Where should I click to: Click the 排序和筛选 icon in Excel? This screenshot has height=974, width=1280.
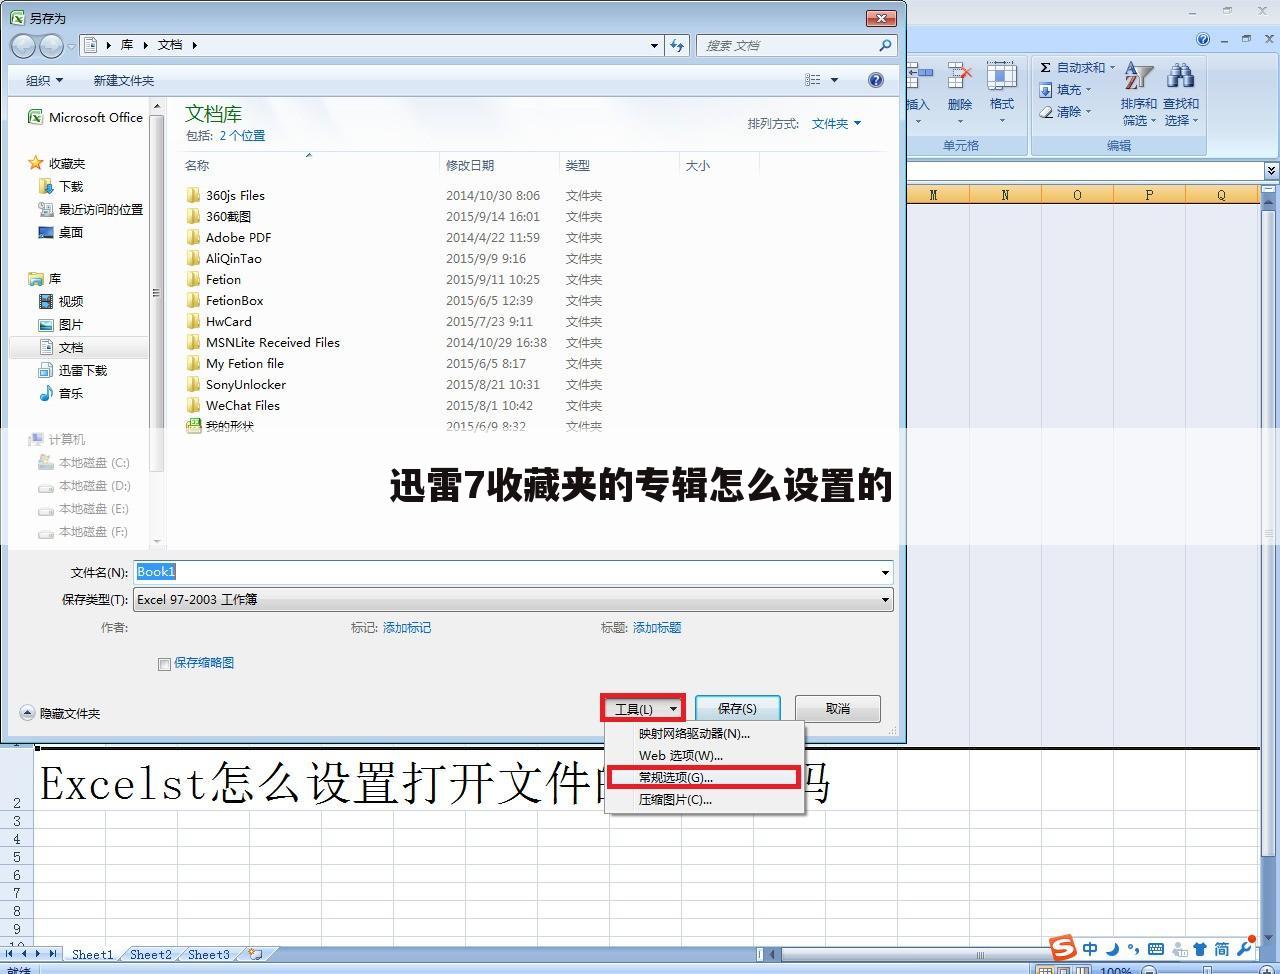point(1138,76)
